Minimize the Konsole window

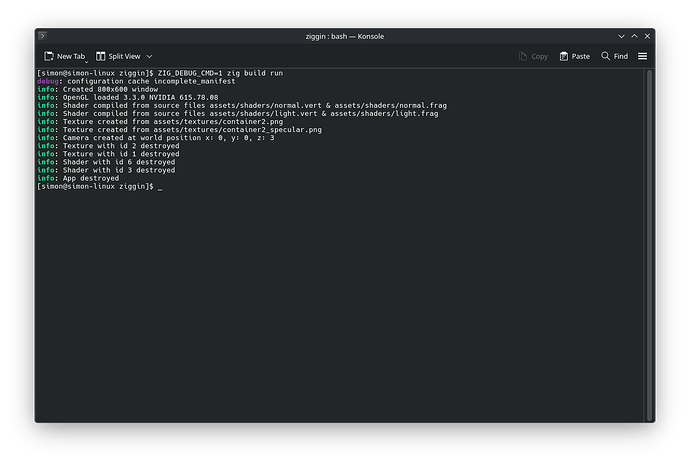(x=621, y=36)
